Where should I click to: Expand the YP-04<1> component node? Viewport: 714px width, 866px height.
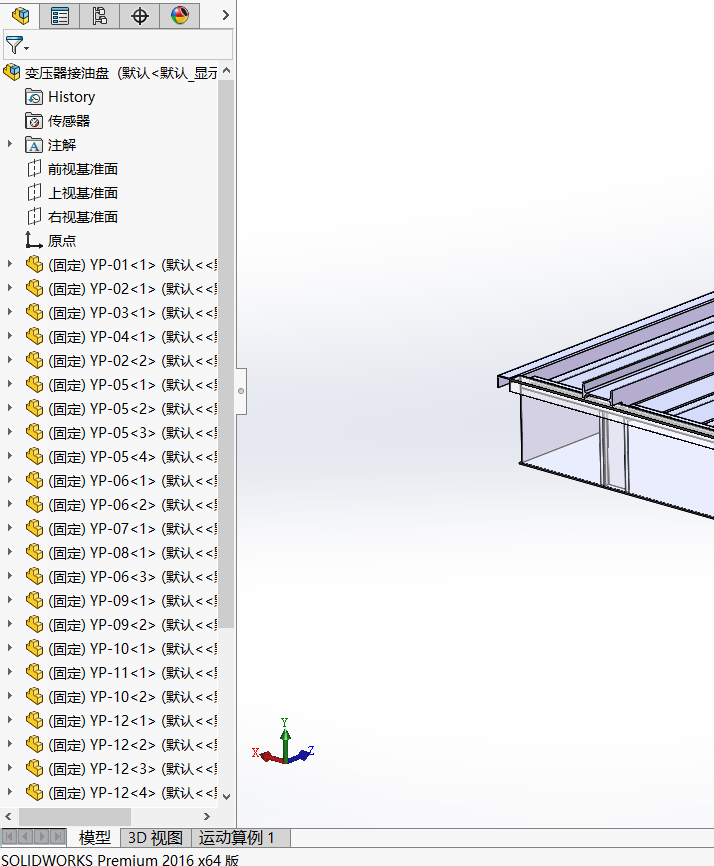click(x=9, y=336)
